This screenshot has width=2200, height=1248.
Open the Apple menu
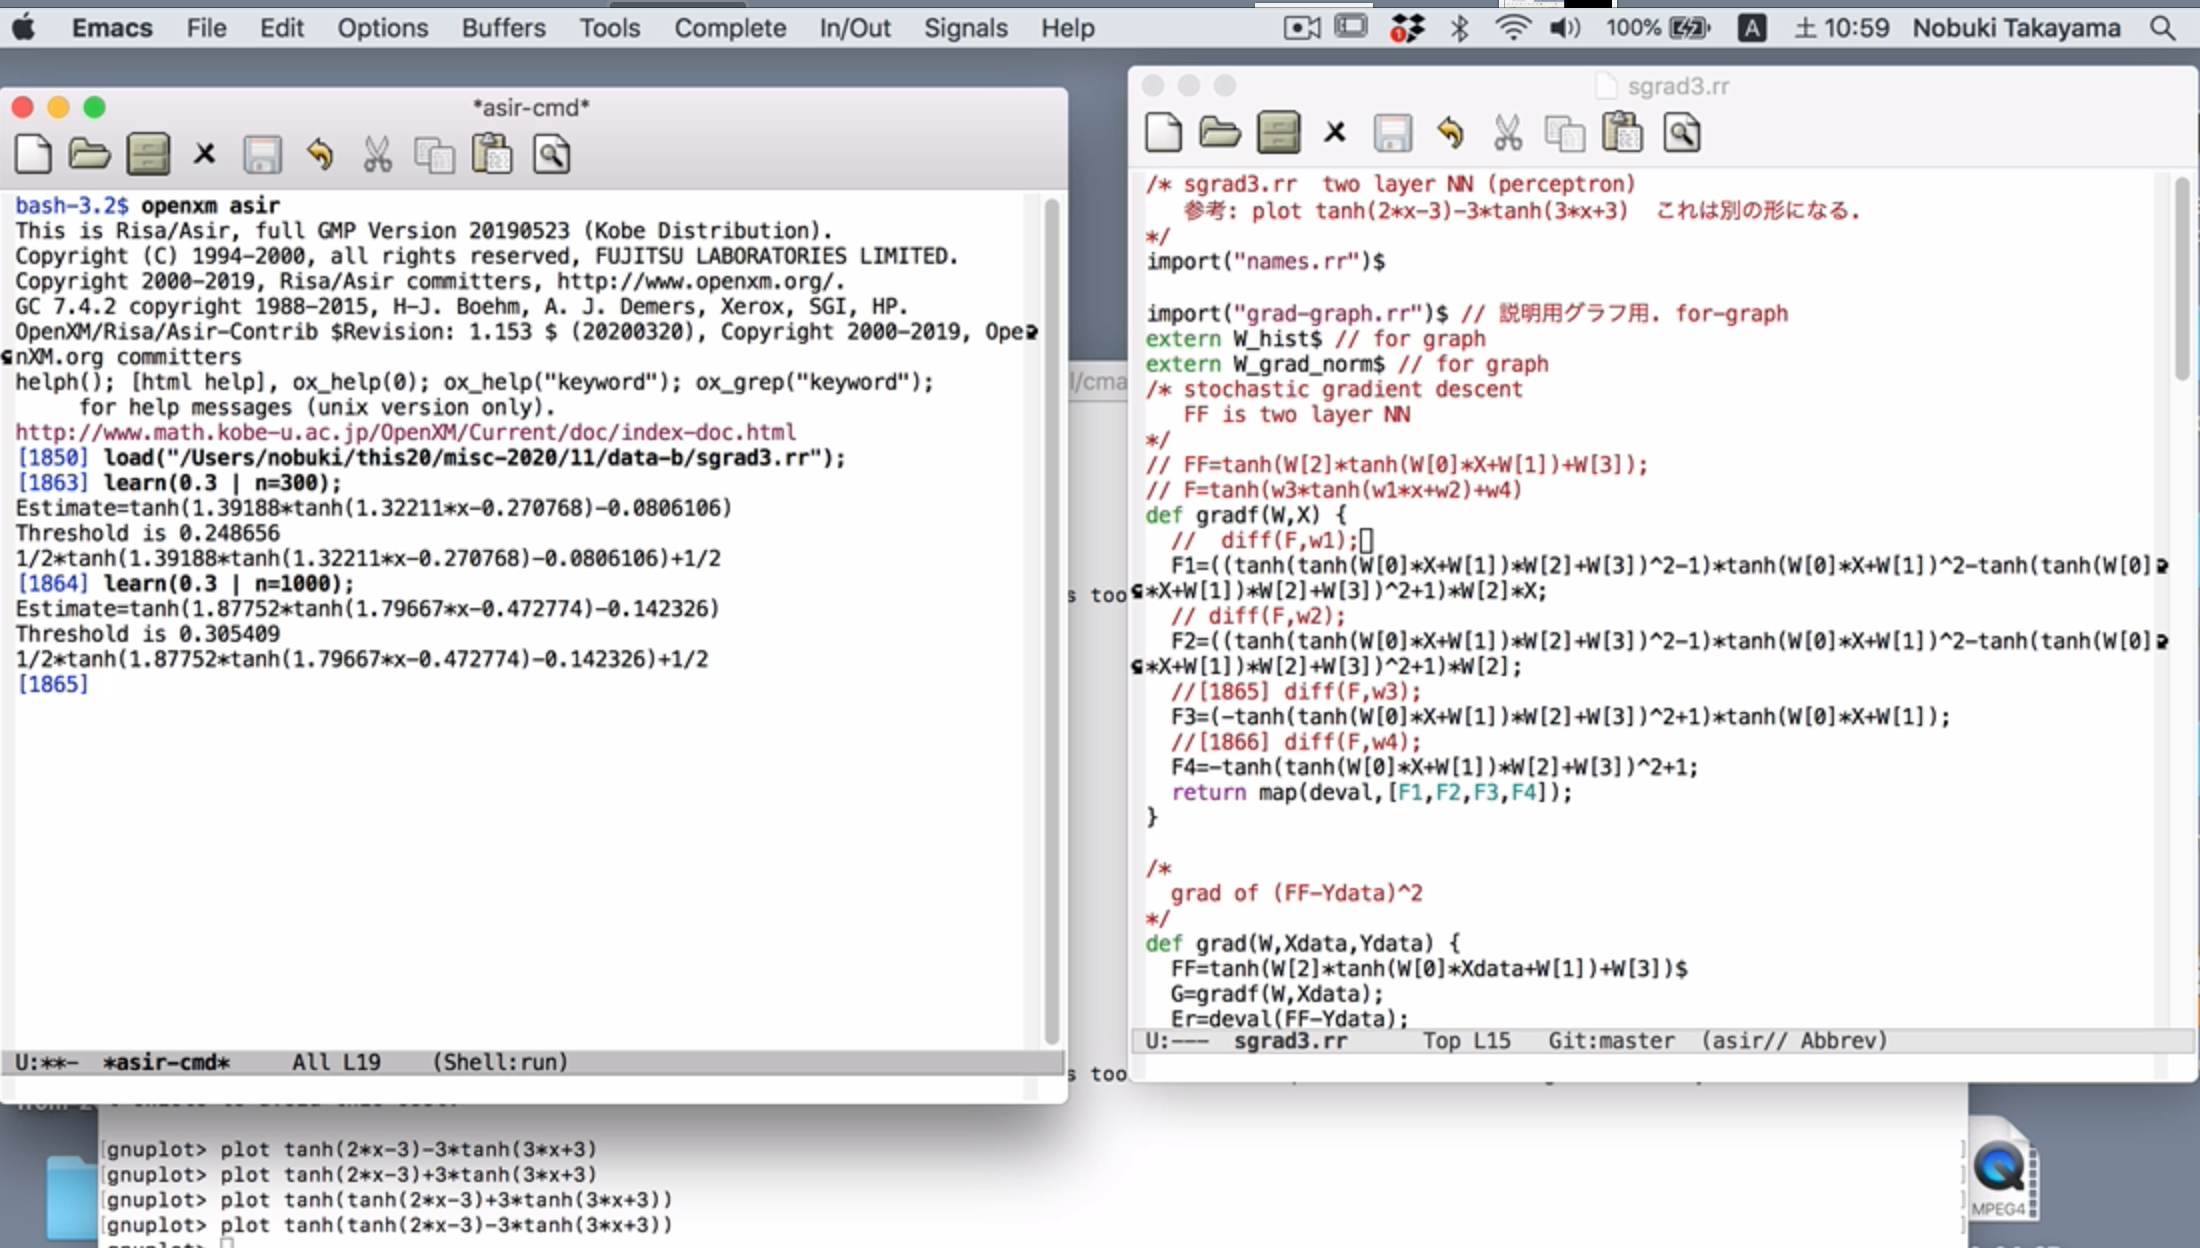[x=24, y=27]
